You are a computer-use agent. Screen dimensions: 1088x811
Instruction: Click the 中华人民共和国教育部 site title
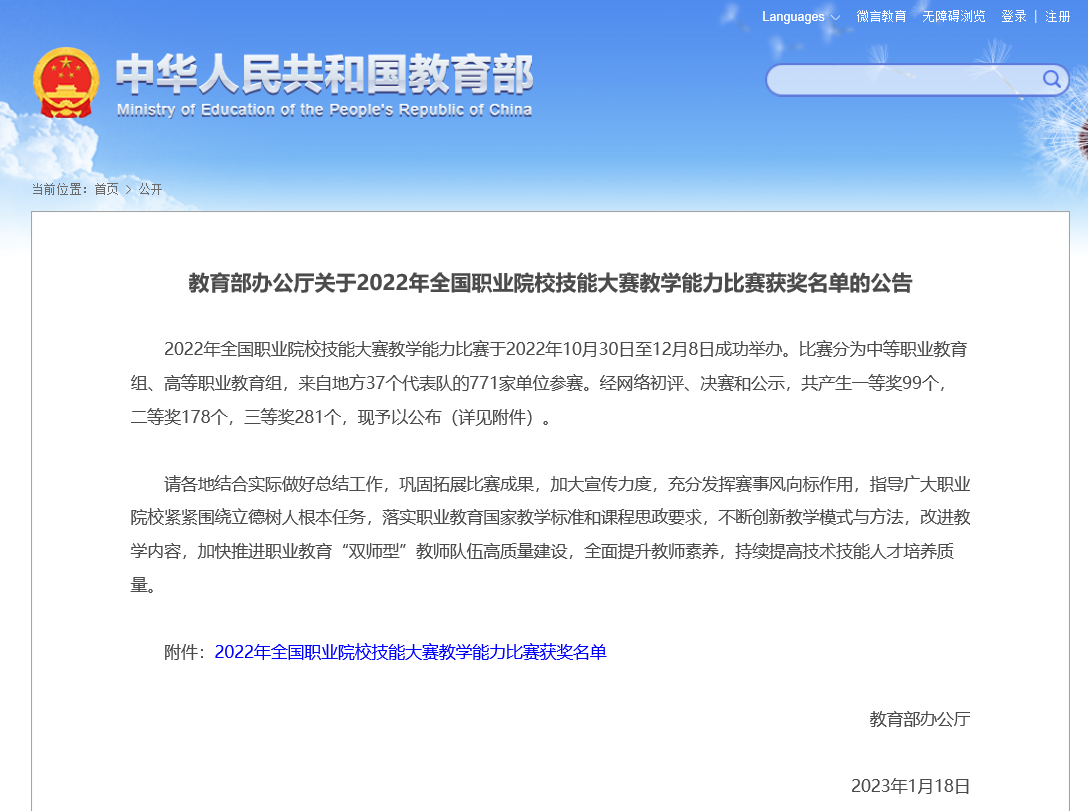click(x=324, y=75)
